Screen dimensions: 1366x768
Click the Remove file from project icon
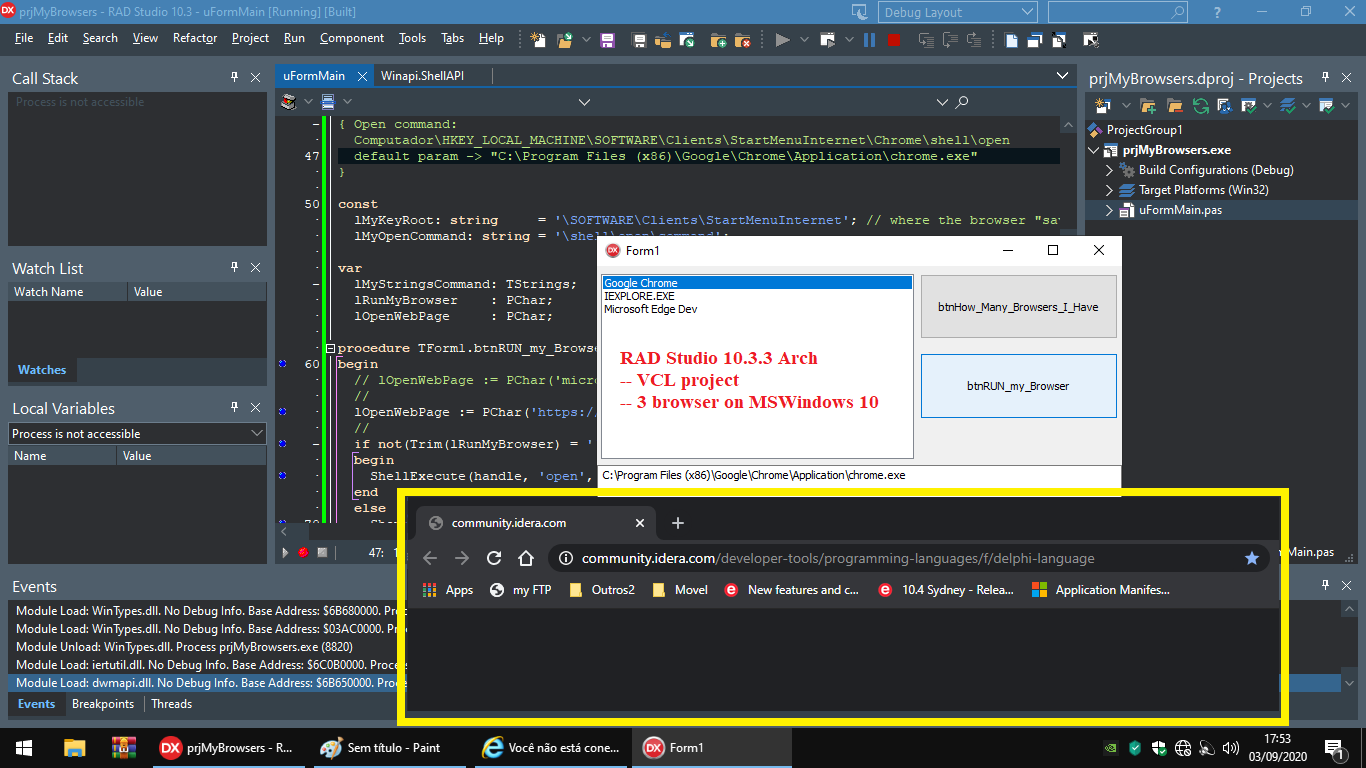tap(742, 40)
